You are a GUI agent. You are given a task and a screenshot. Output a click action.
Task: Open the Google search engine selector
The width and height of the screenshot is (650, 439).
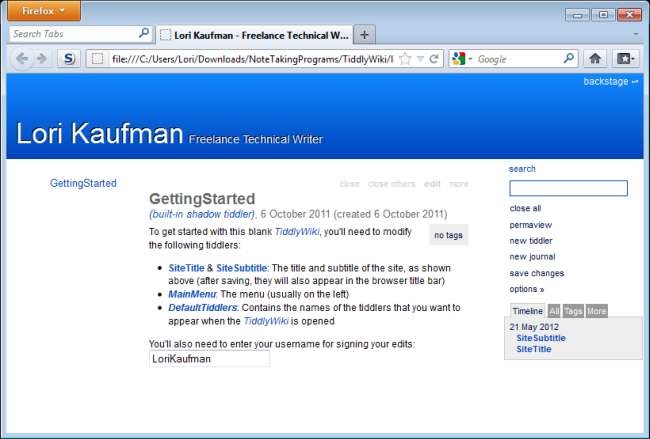tap(462, 59)
